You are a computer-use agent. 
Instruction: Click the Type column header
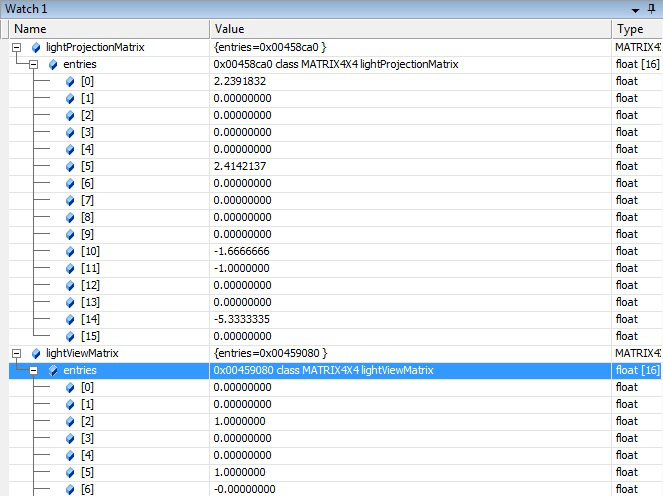click(x=636, y=29)
